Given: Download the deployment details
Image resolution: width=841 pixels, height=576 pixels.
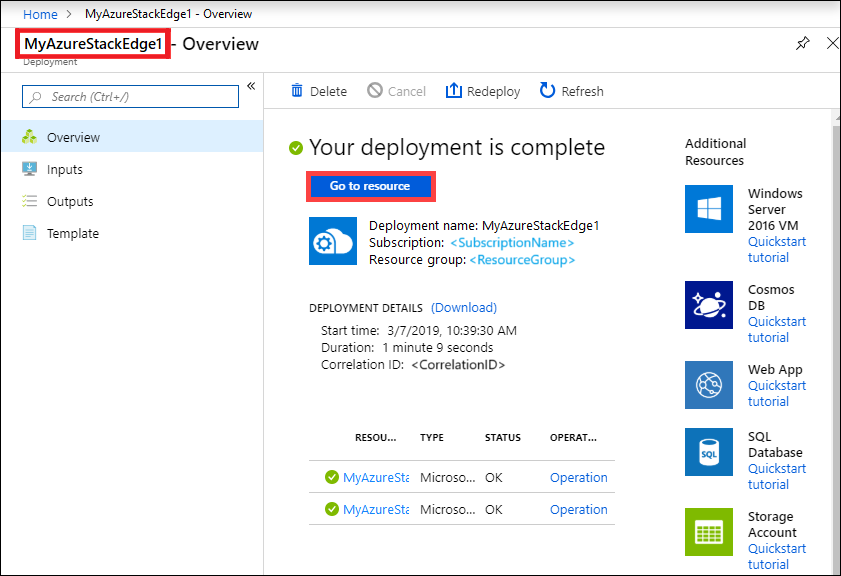Looking at the screenshot, I should [x=463, y=307].
